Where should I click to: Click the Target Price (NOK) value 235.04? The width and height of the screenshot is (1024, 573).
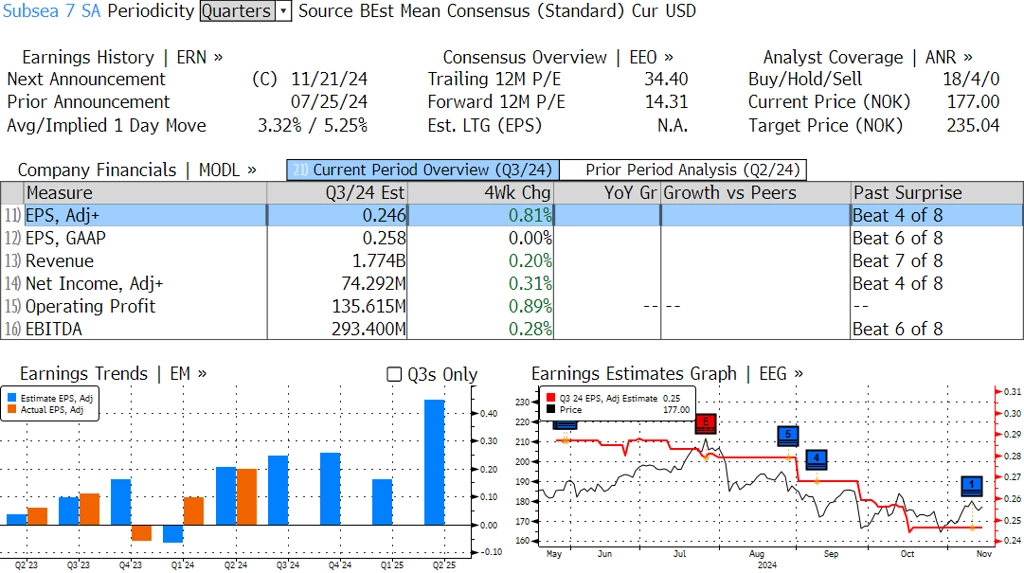[973, 125]
